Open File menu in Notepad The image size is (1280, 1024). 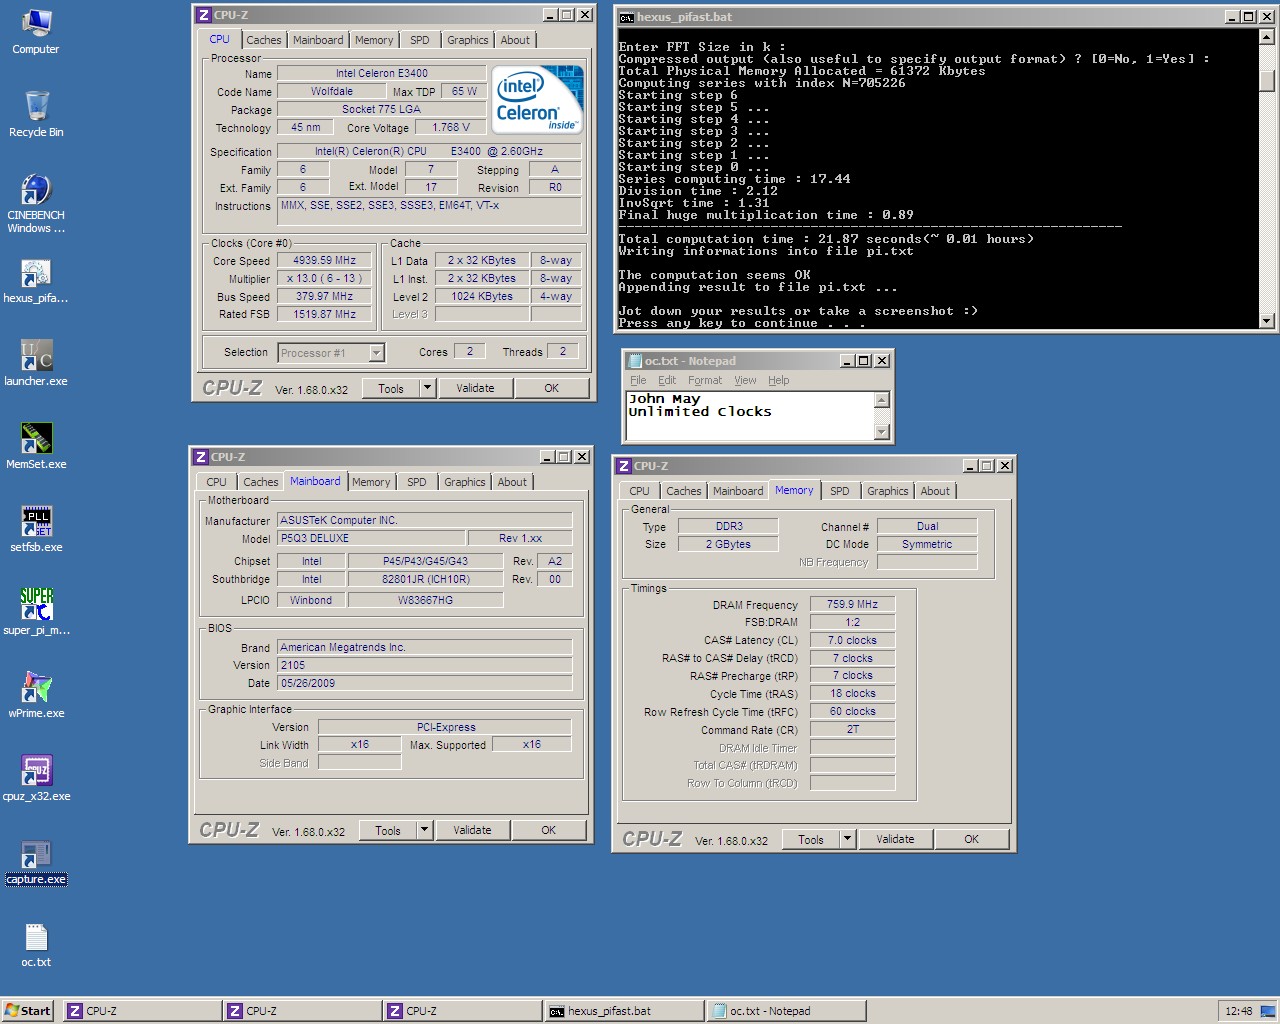tap(638, 380)
